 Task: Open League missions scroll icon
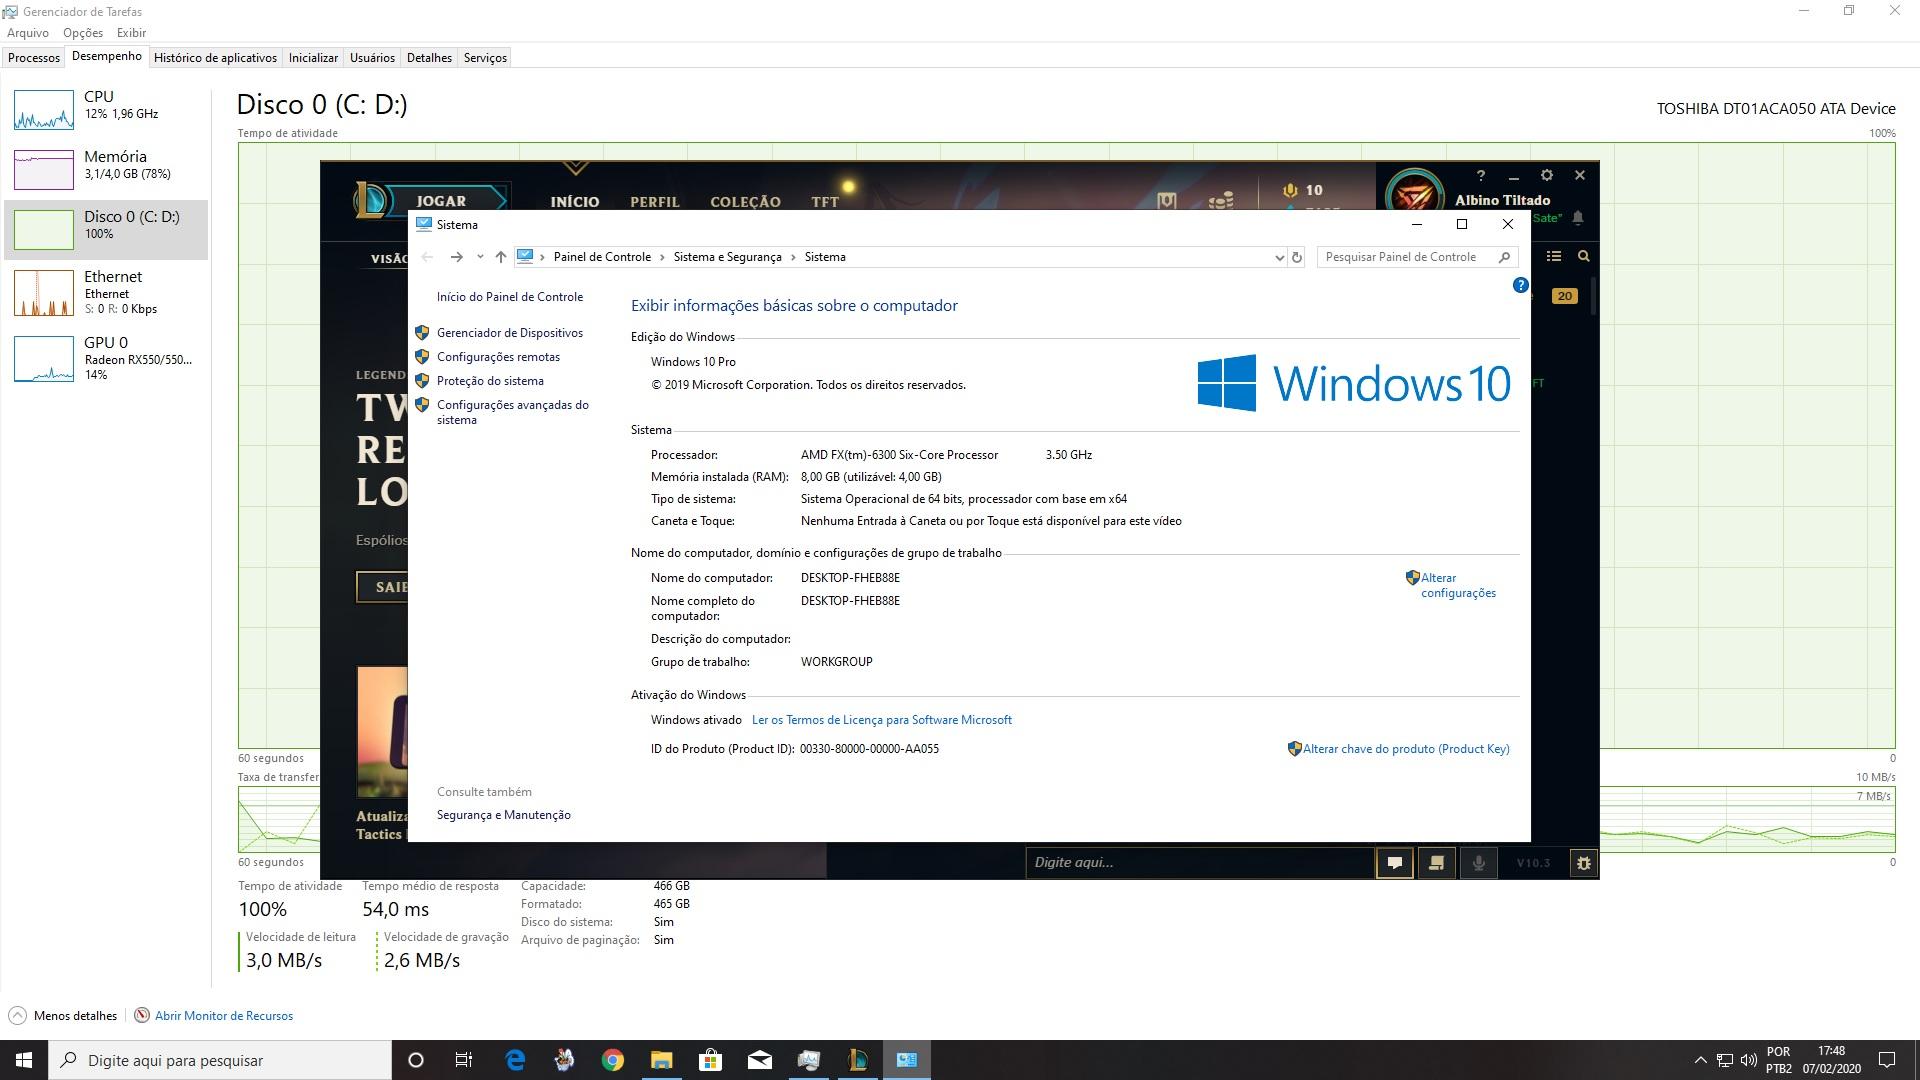(1436, 862)
